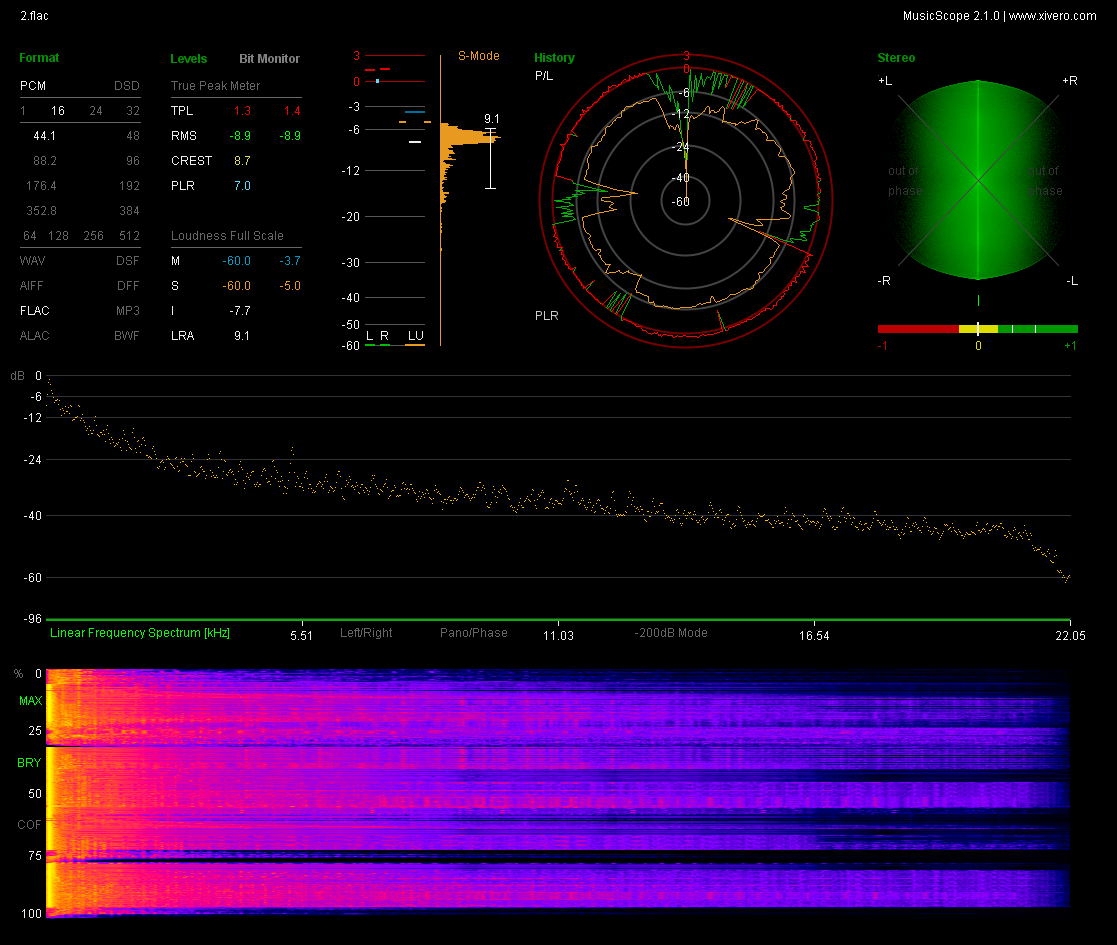The height and width of the screenshot is (945, 1117).
Task: Click the History panel heading
Action: click(x=554, y=58)
